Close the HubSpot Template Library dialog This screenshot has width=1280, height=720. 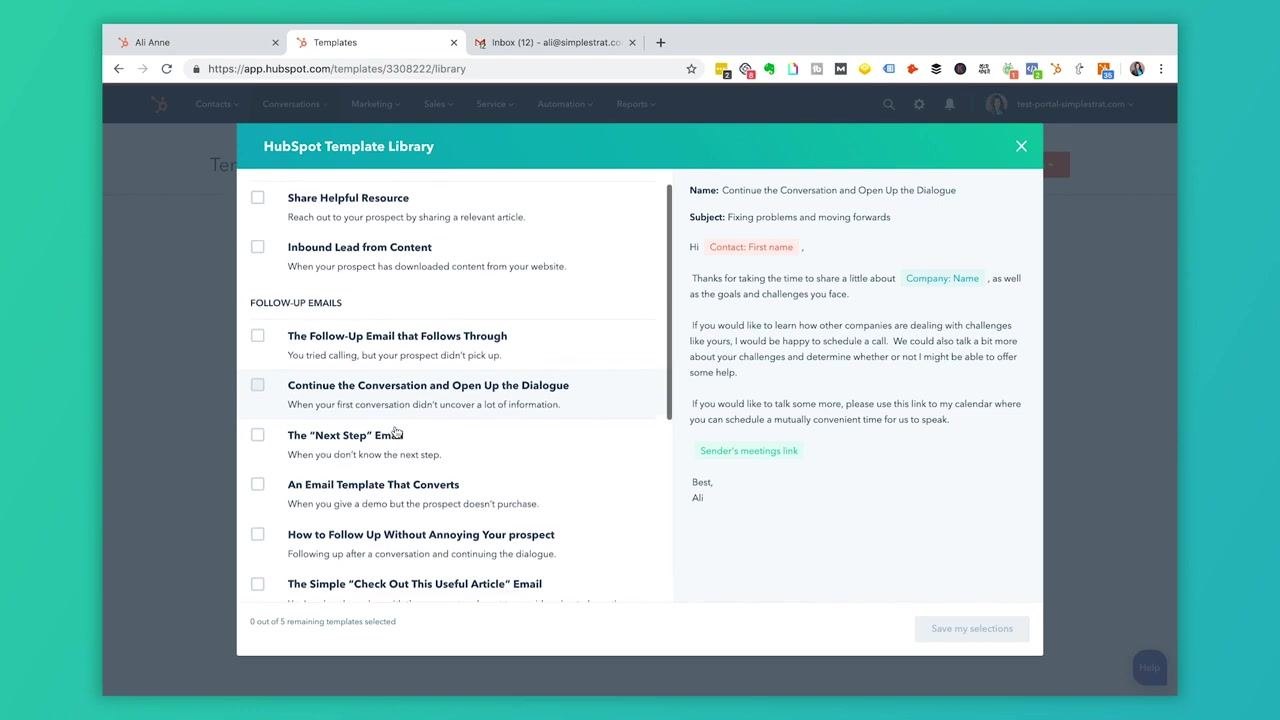click(1021, 146)
